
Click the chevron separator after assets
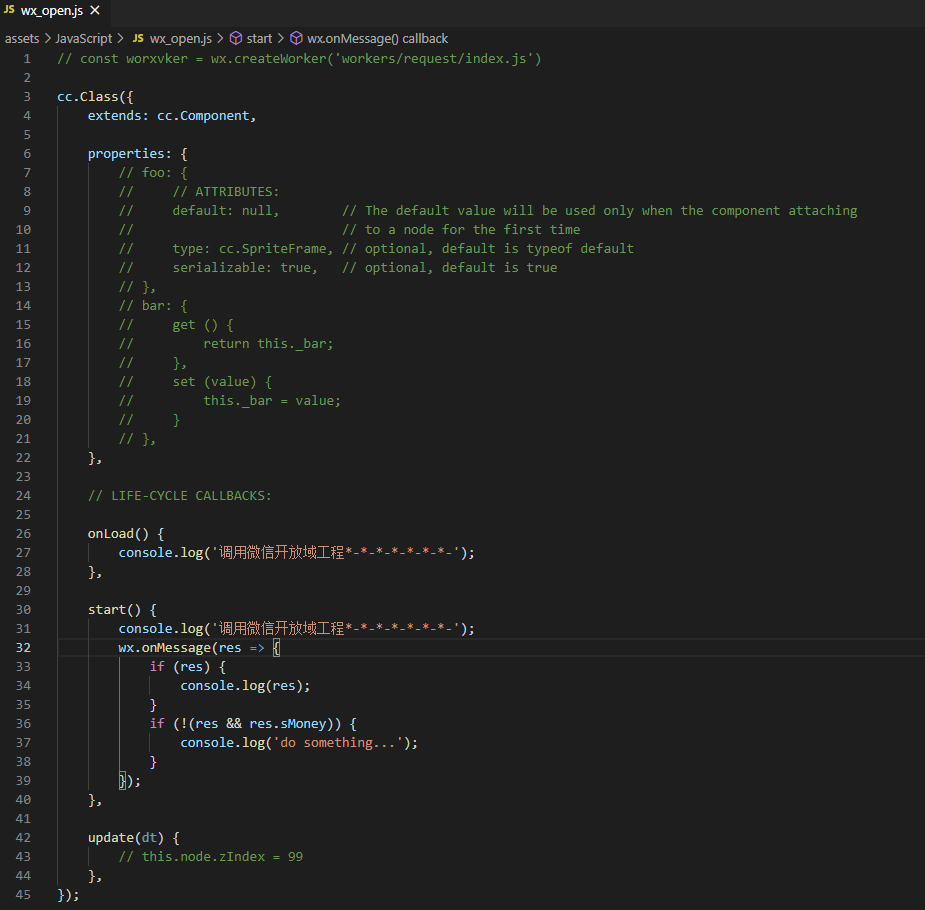[47, 38]
